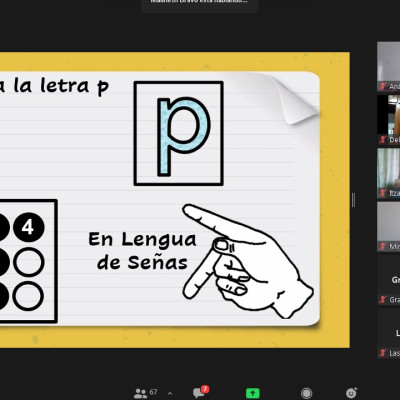Open the Participants panel icon

(140, 393)
